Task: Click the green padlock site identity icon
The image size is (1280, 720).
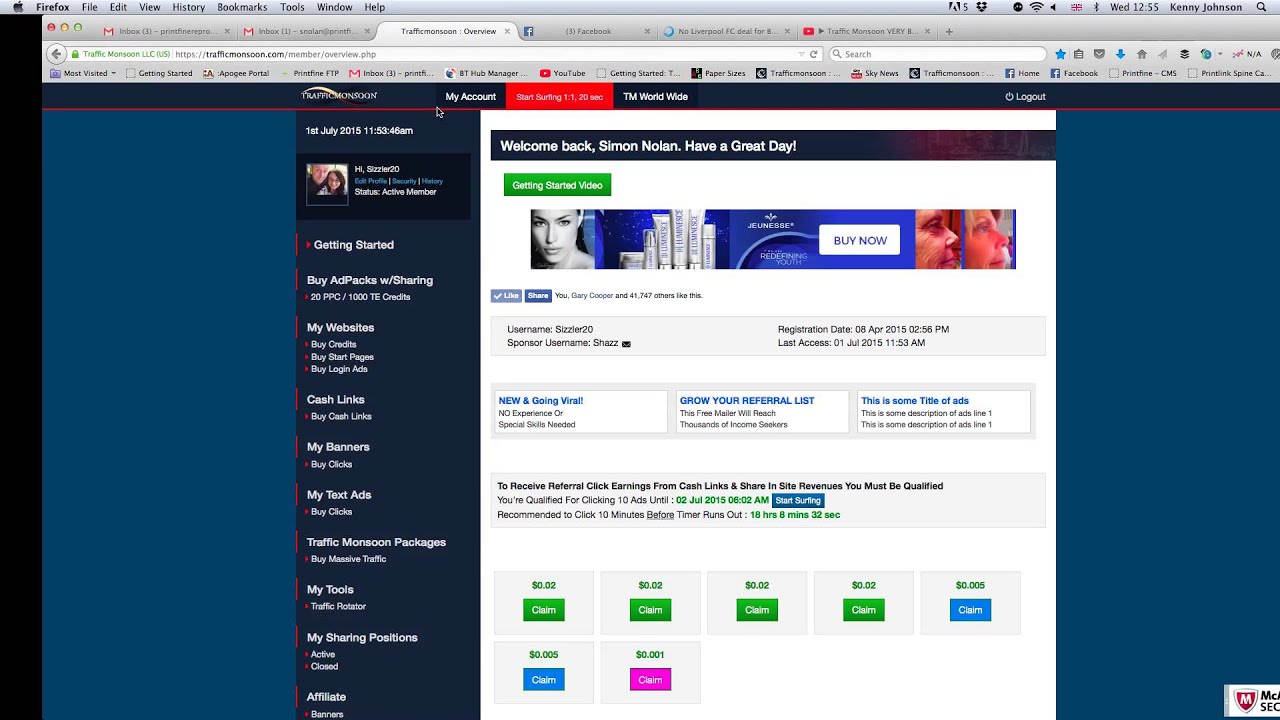Action: click(75, 54)
